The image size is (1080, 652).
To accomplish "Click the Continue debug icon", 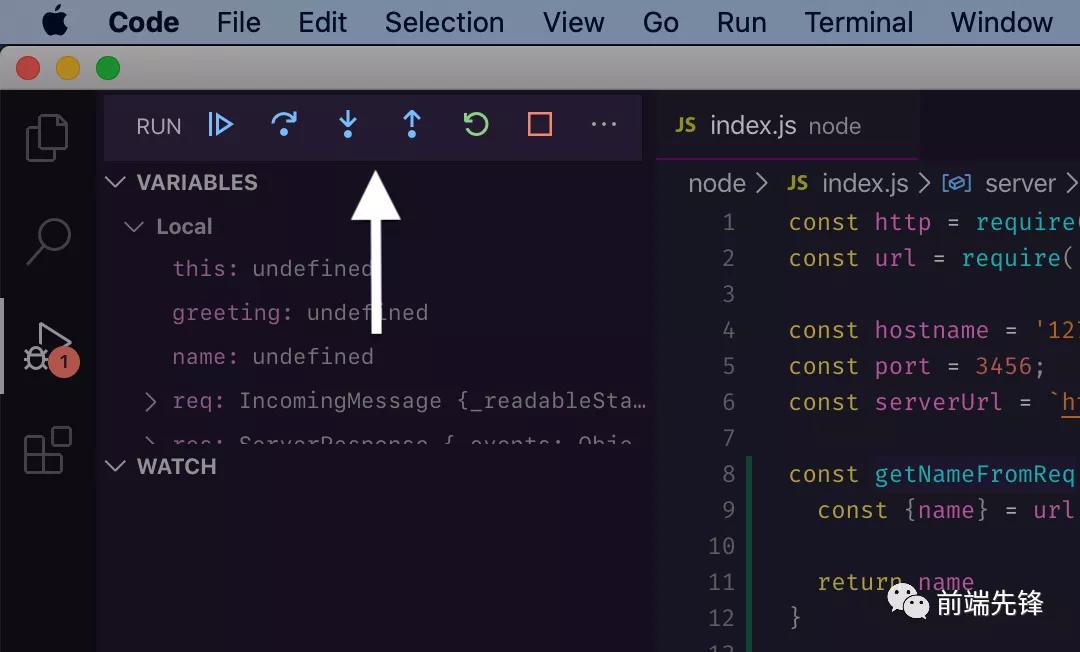I will coord(221,125).
